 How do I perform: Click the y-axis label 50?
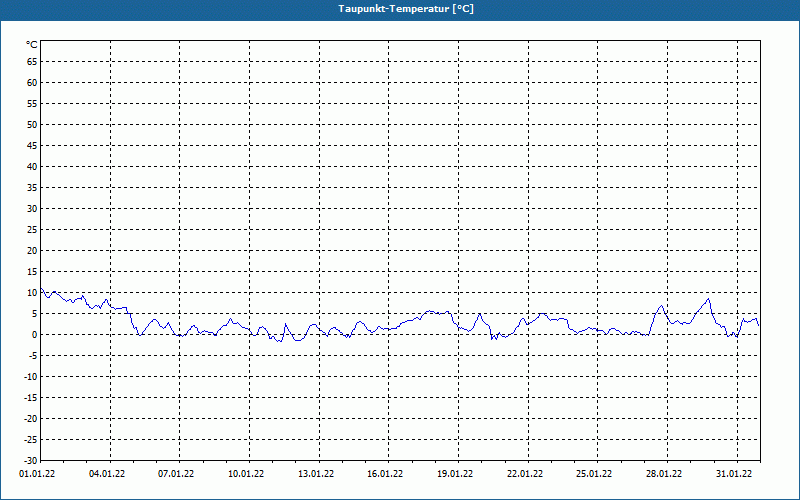pos(32,124)
